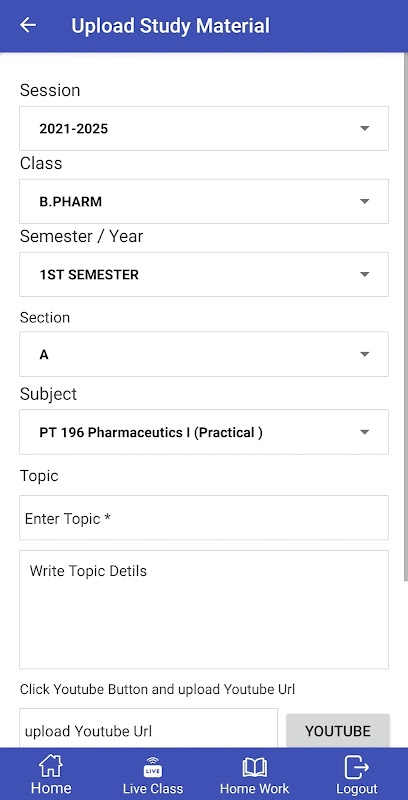Tap the back arrow icon
The width and height of the screenshot is (408, 800).
coord(28,25)
